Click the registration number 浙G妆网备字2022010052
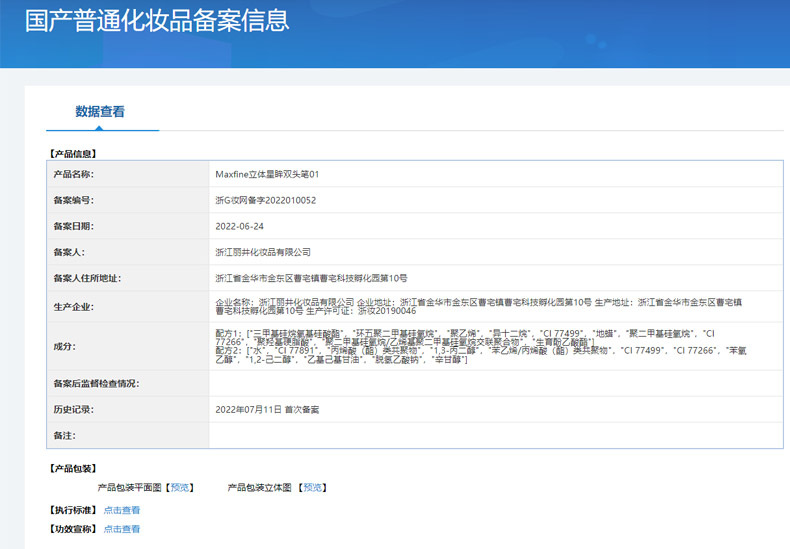Viewport: 790px width, 549px height. 266,200
